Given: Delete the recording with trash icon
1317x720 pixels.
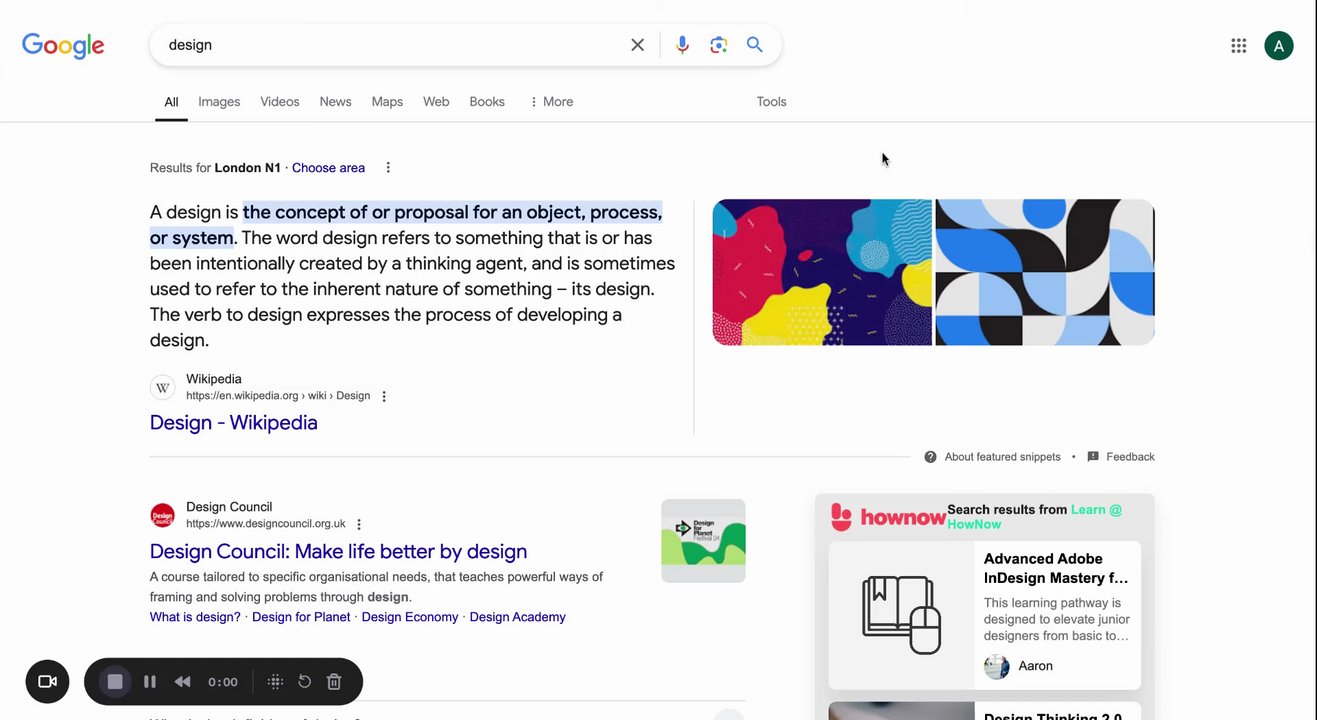Looking at the screenshot, I should (334, 682).
